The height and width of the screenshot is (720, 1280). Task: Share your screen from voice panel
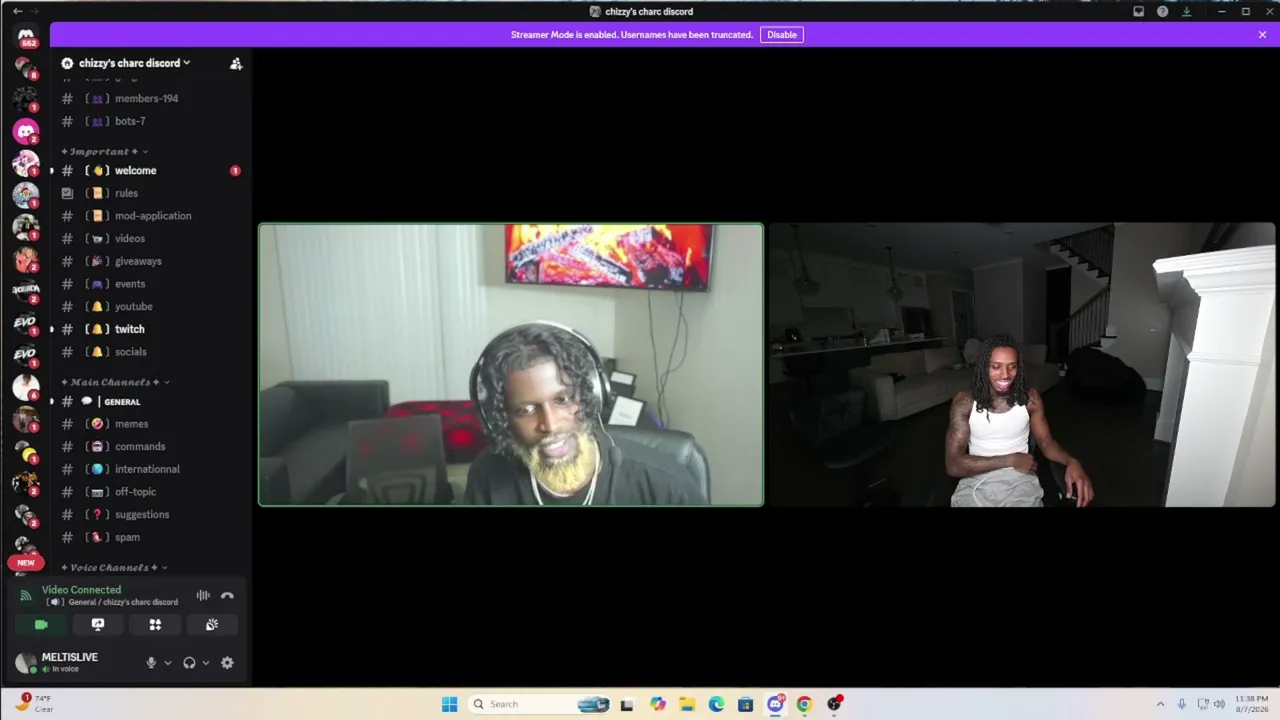click(98, 625)
